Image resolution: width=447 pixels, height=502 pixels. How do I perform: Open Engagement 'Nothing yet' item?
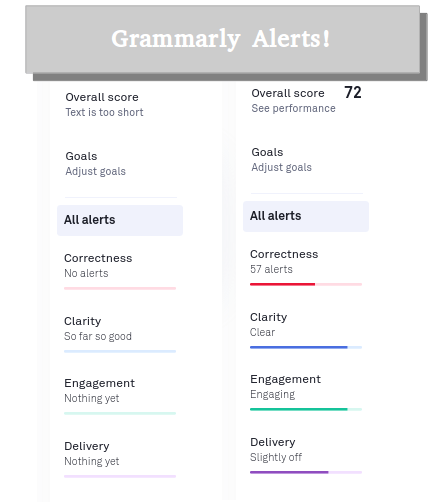[120, 396]
